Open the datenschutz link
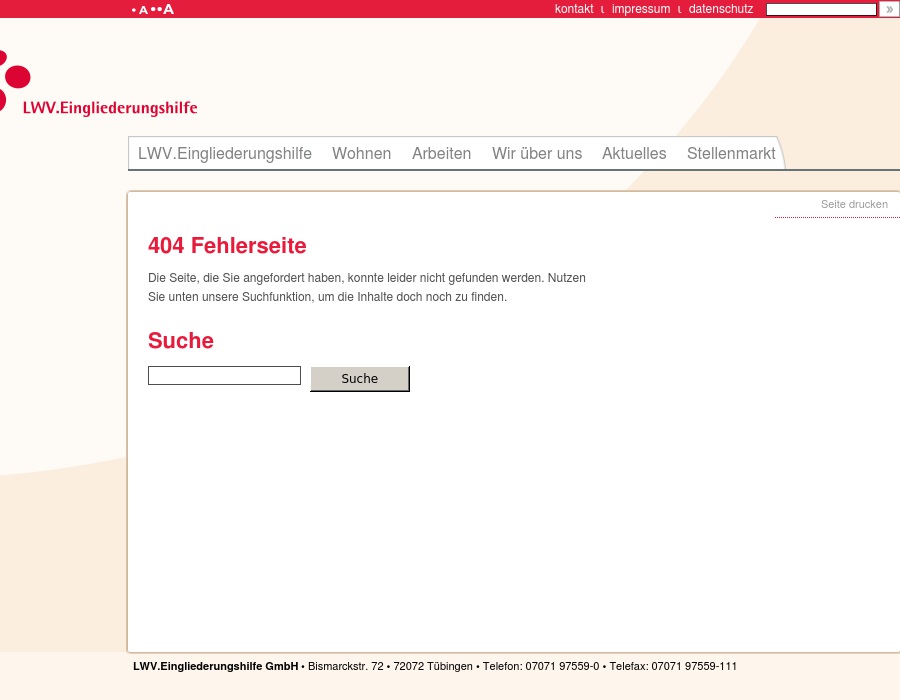Viewport: 900px width, 700px height. pos(720,9)
